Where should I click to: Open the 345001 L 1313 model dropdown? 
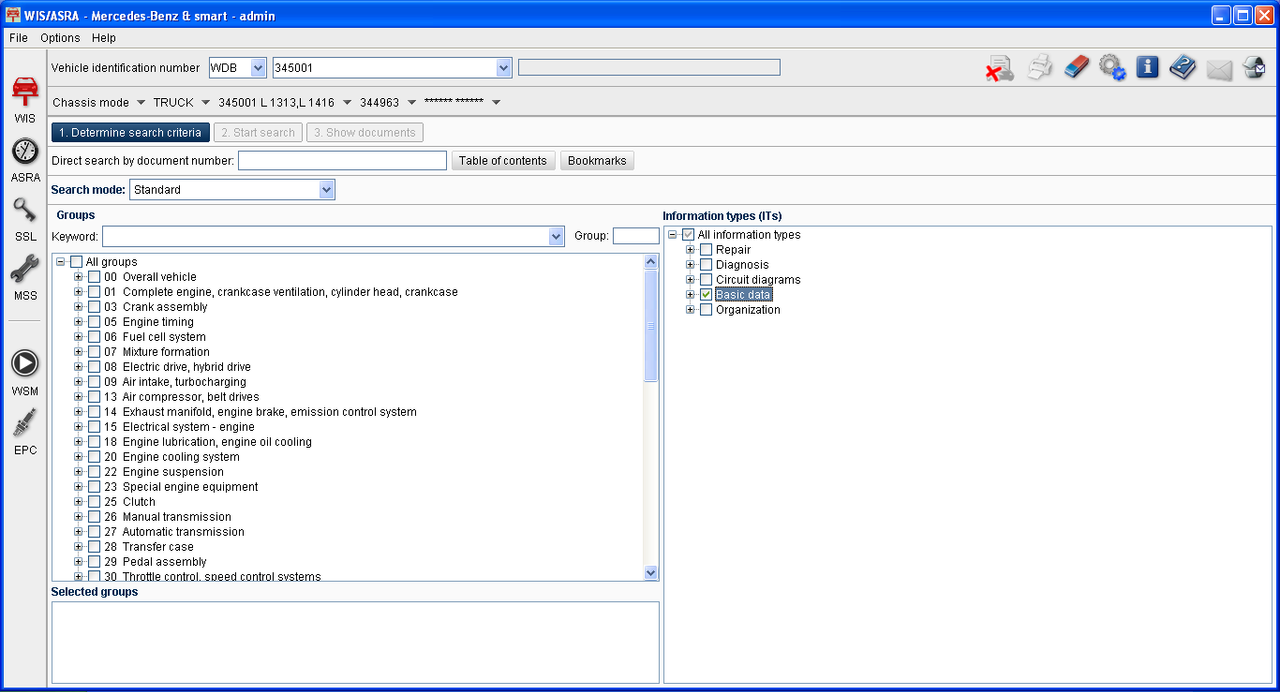click(347, 102)
